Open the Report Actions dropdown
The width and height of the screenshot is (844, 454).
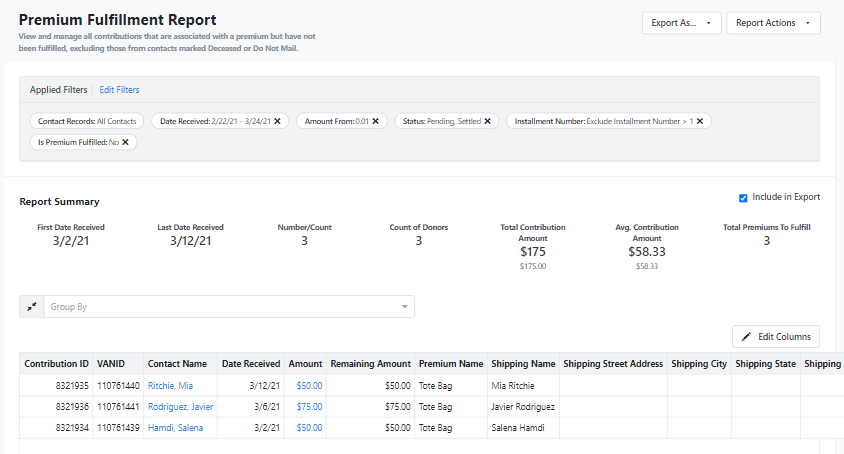(x=773, y=23)
